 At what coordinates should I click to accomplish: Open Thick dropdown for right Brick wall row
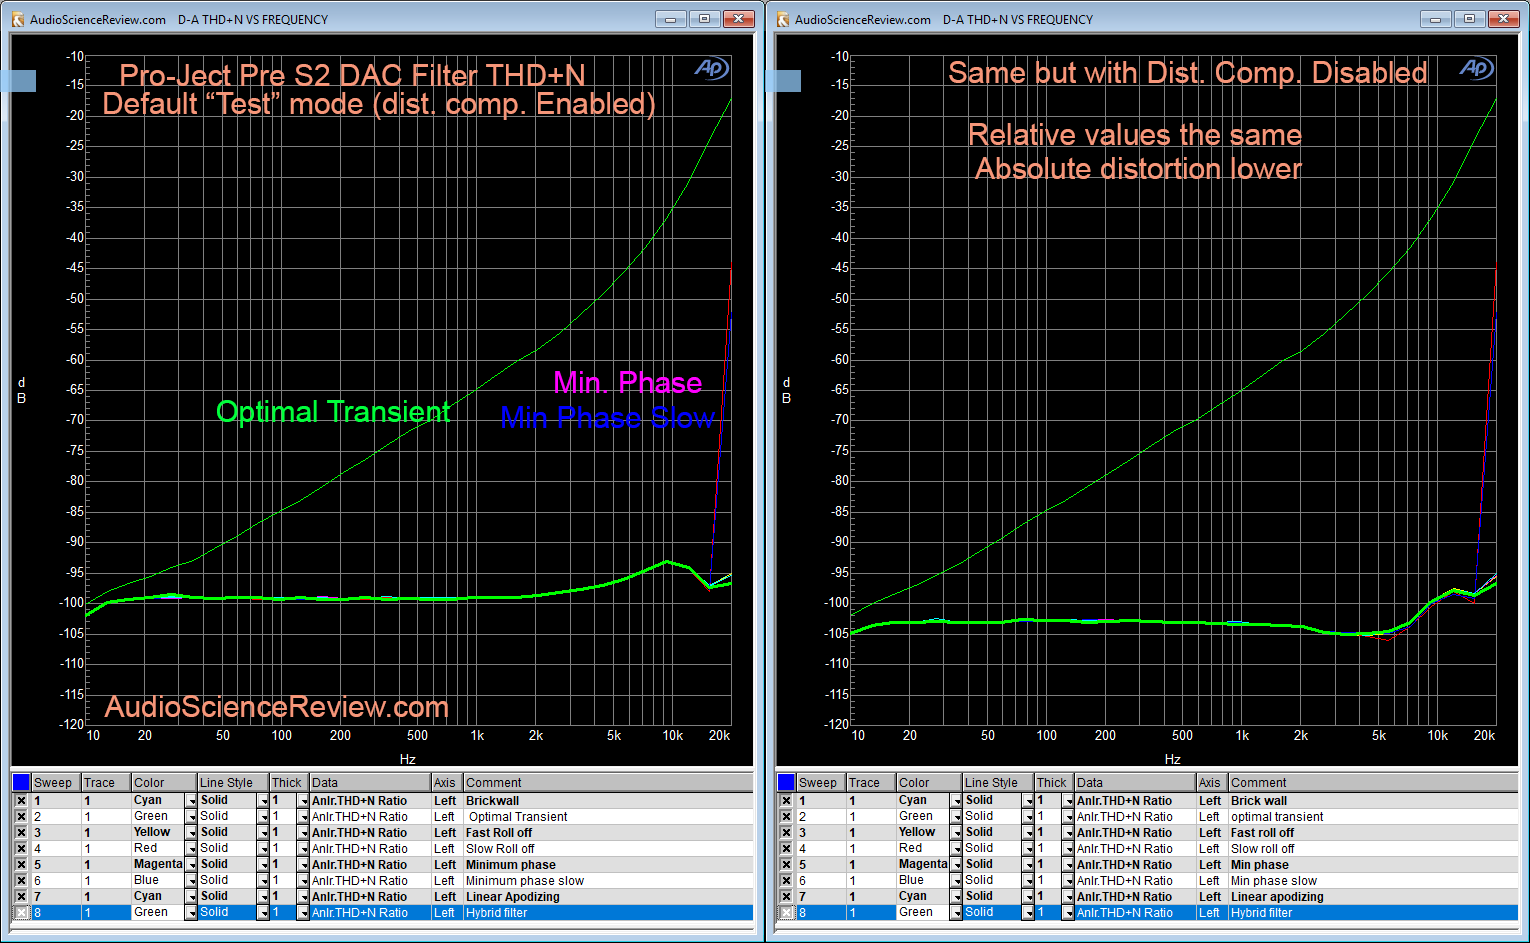tap(1068, 801)
